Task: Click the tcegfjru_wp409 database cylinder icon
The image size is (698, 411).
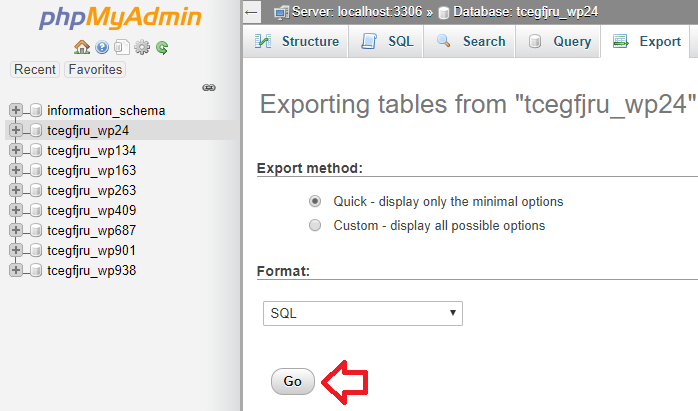Action: point(36,210)
